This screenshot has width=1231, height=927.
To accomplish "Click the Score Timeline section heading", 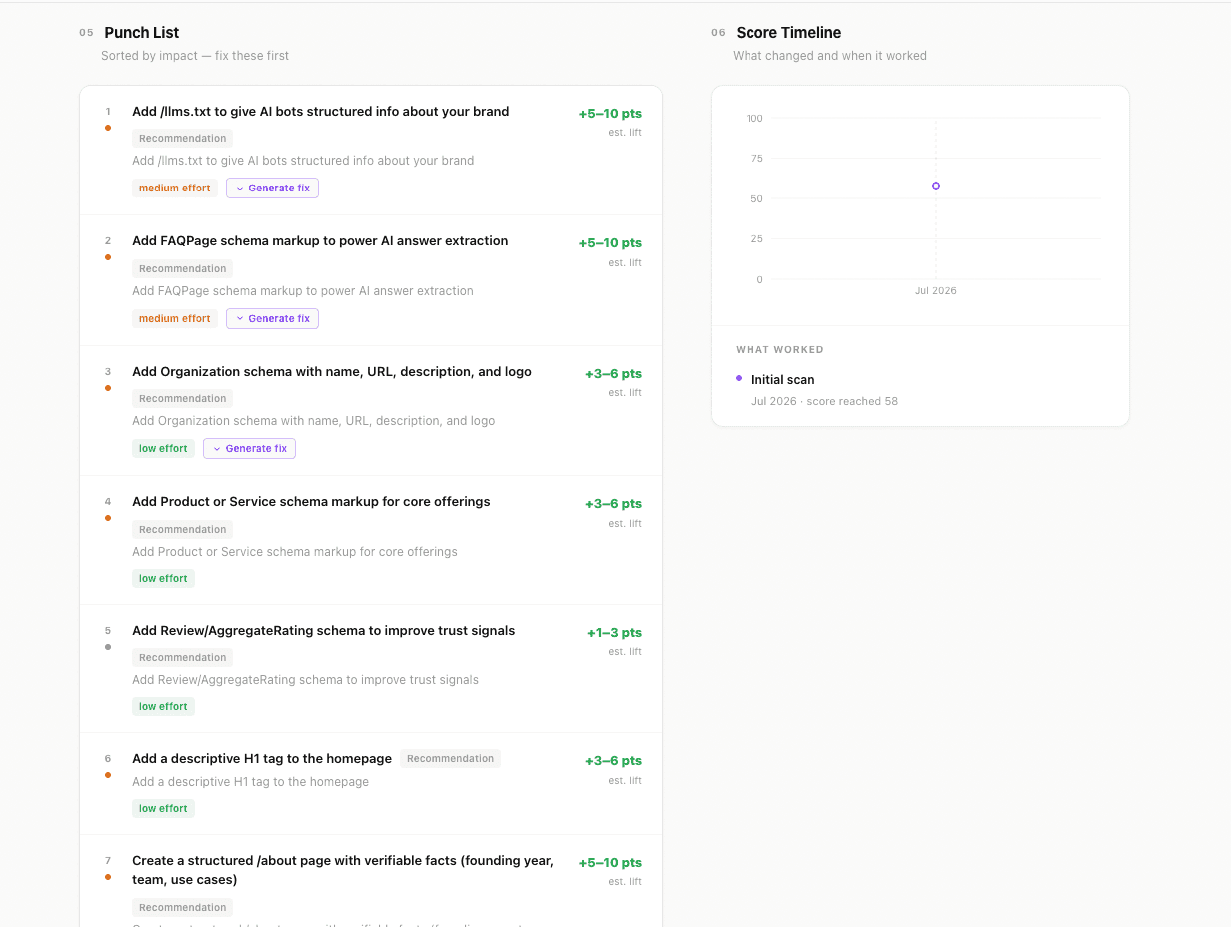I will coord(789,33).
